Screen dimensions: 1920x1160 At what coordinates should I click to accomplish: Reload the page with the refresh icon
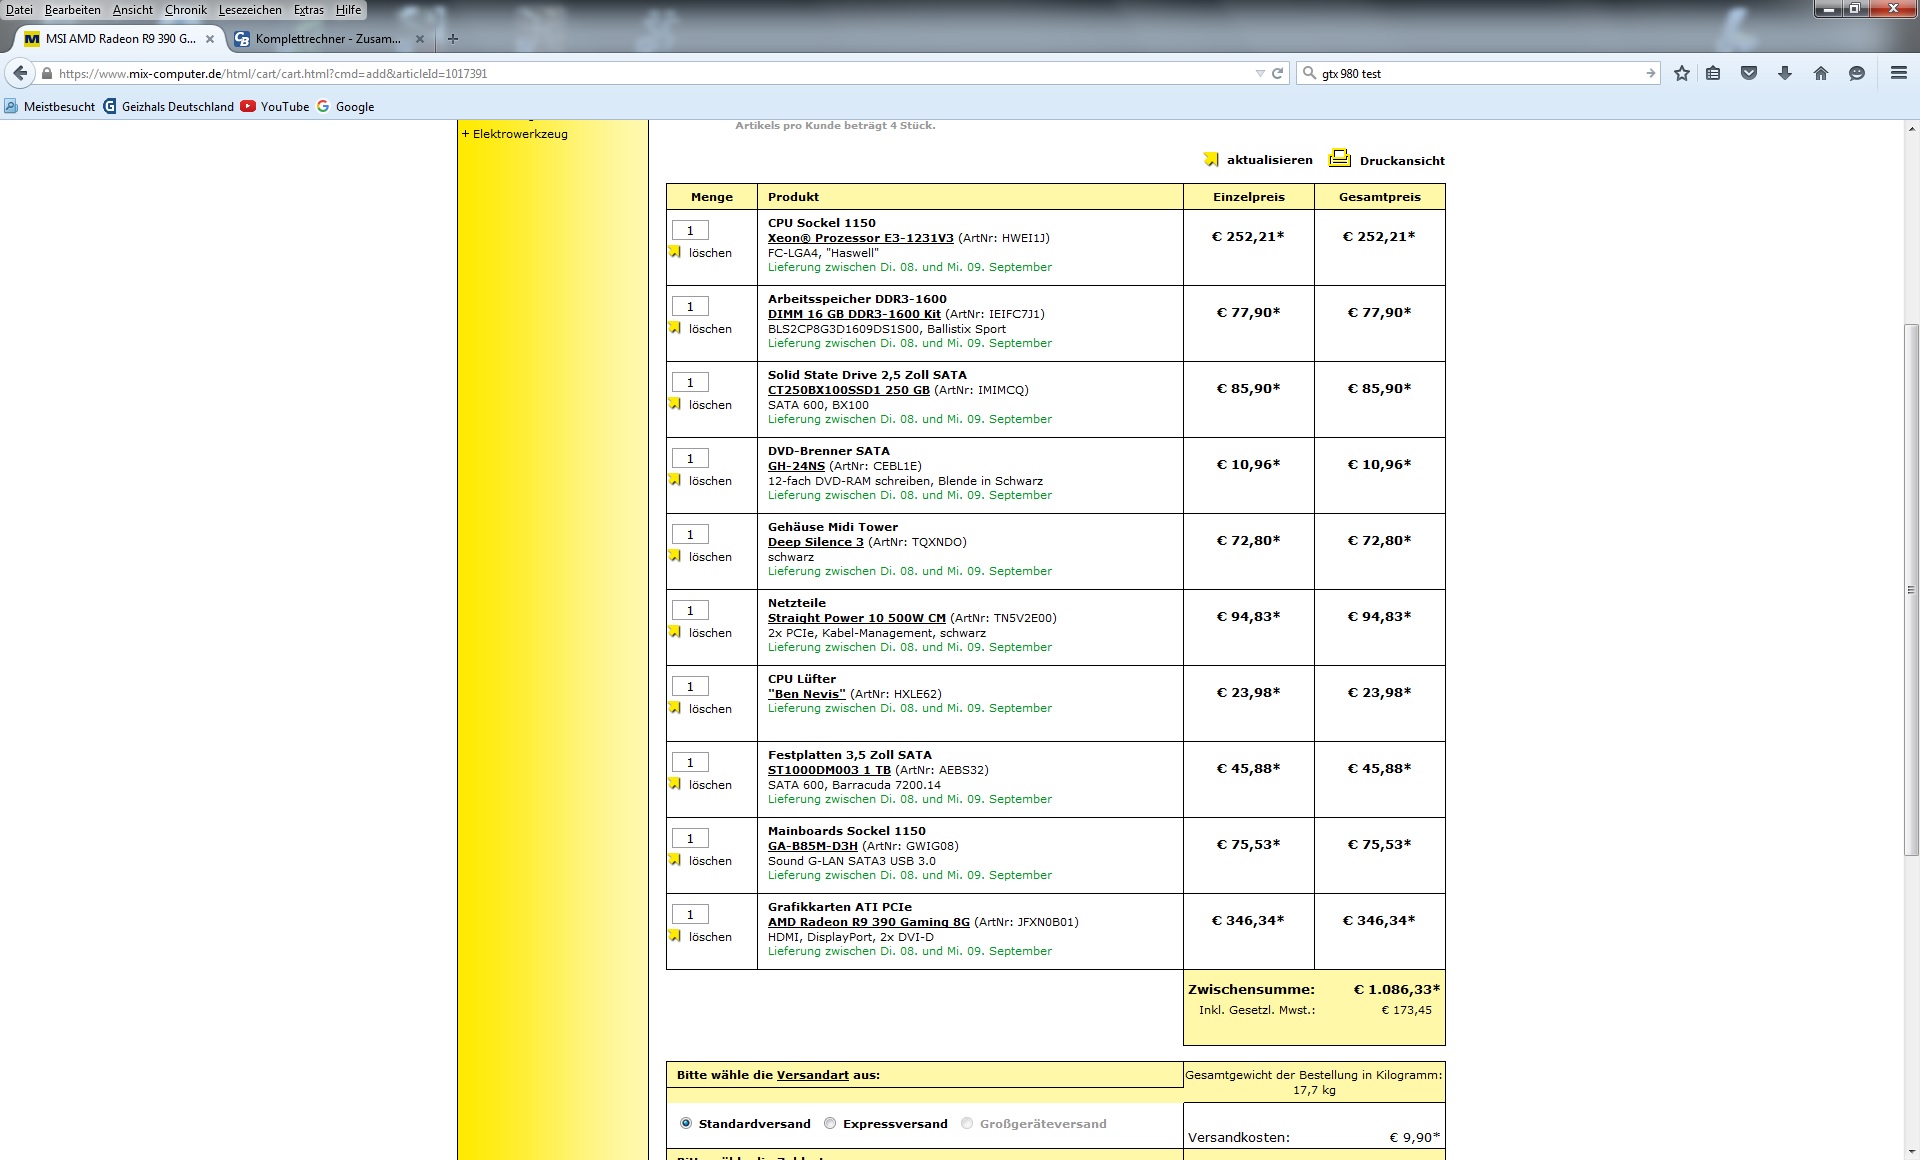[x=1277, y=73]
